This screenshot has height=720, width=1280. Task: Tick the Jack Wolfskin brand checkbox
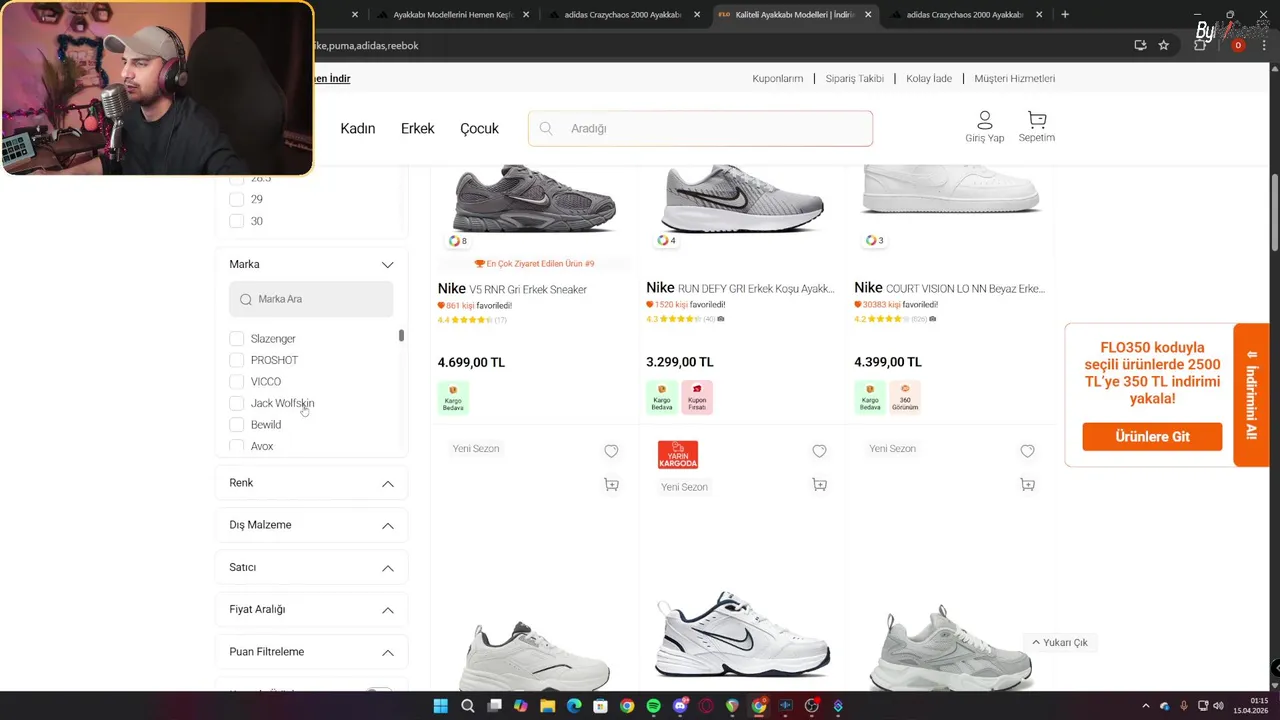coord(237,403)
